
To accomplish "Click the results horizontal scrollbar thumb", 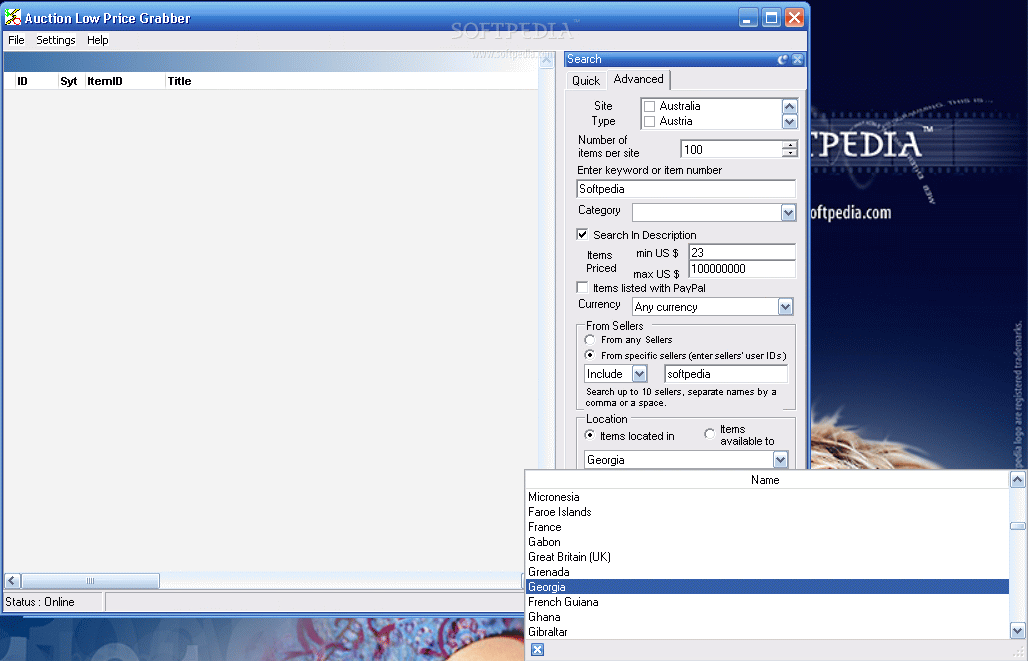I will coord(90,581).
